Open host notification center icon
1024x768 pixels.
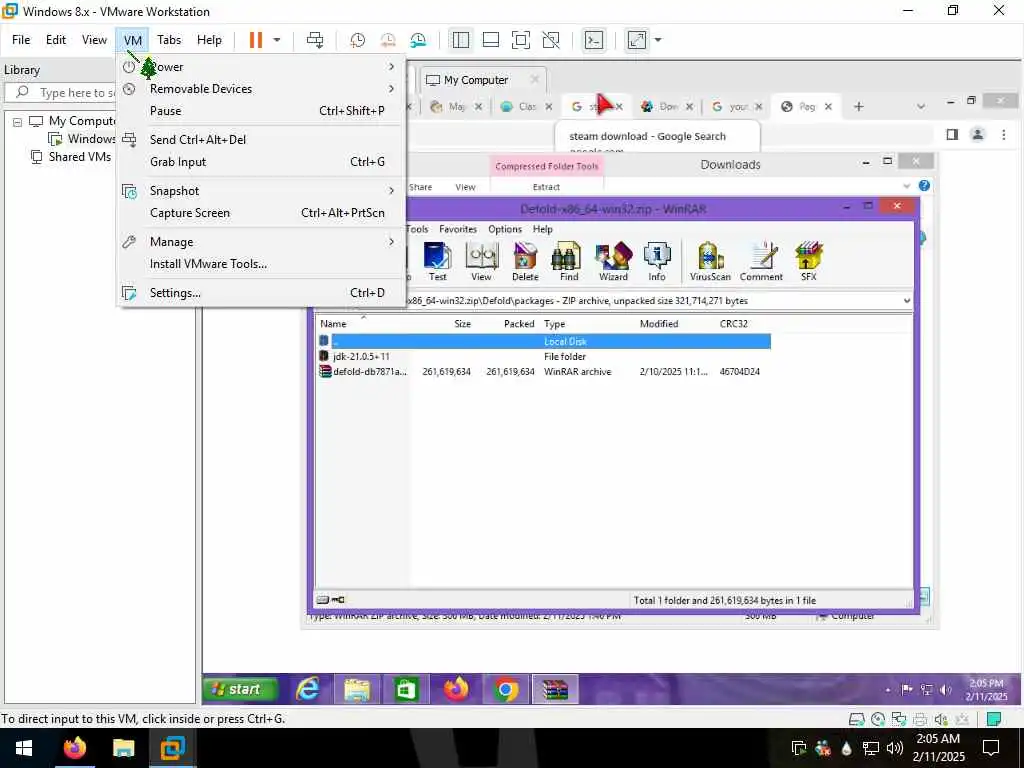(x=991, y=748)
